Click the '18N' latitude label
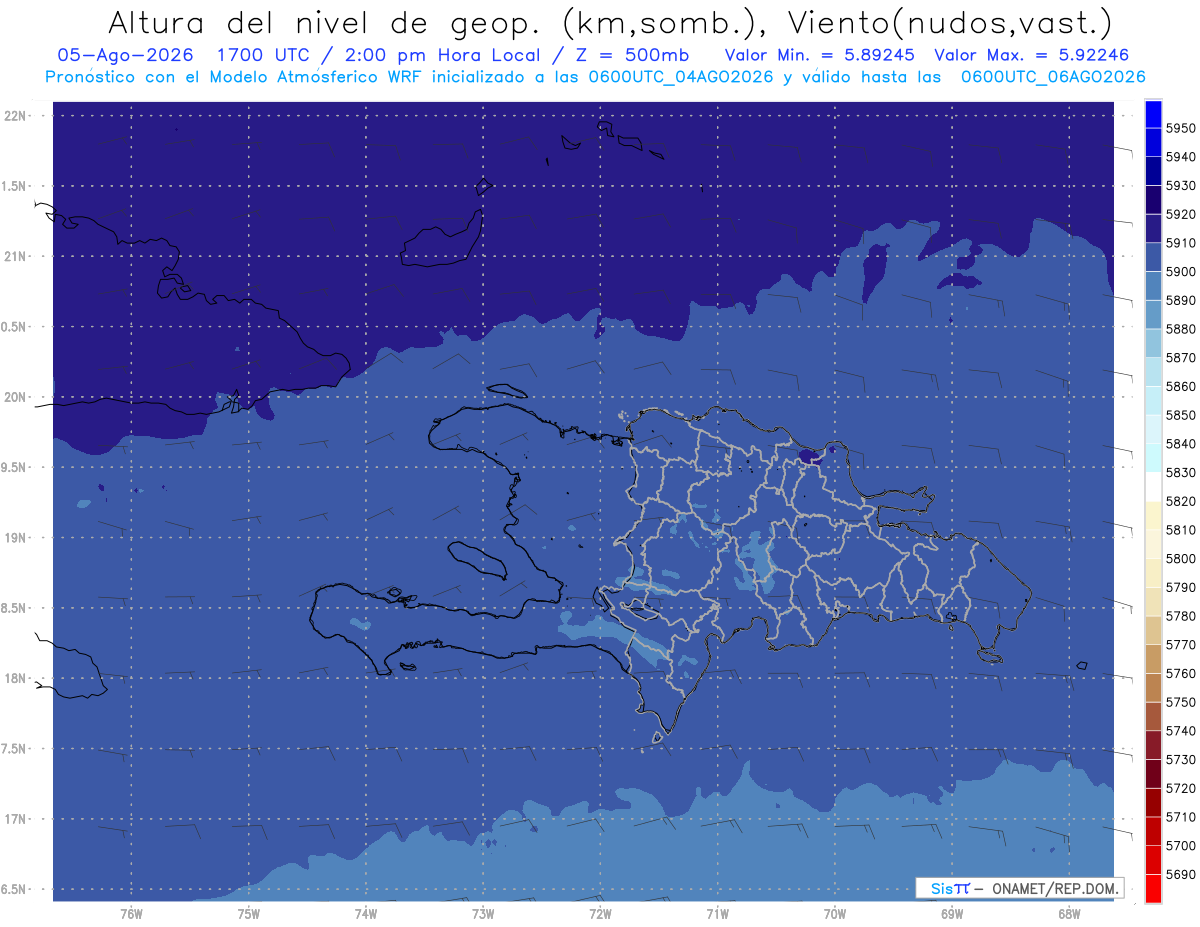 click(x=15, y=679)
